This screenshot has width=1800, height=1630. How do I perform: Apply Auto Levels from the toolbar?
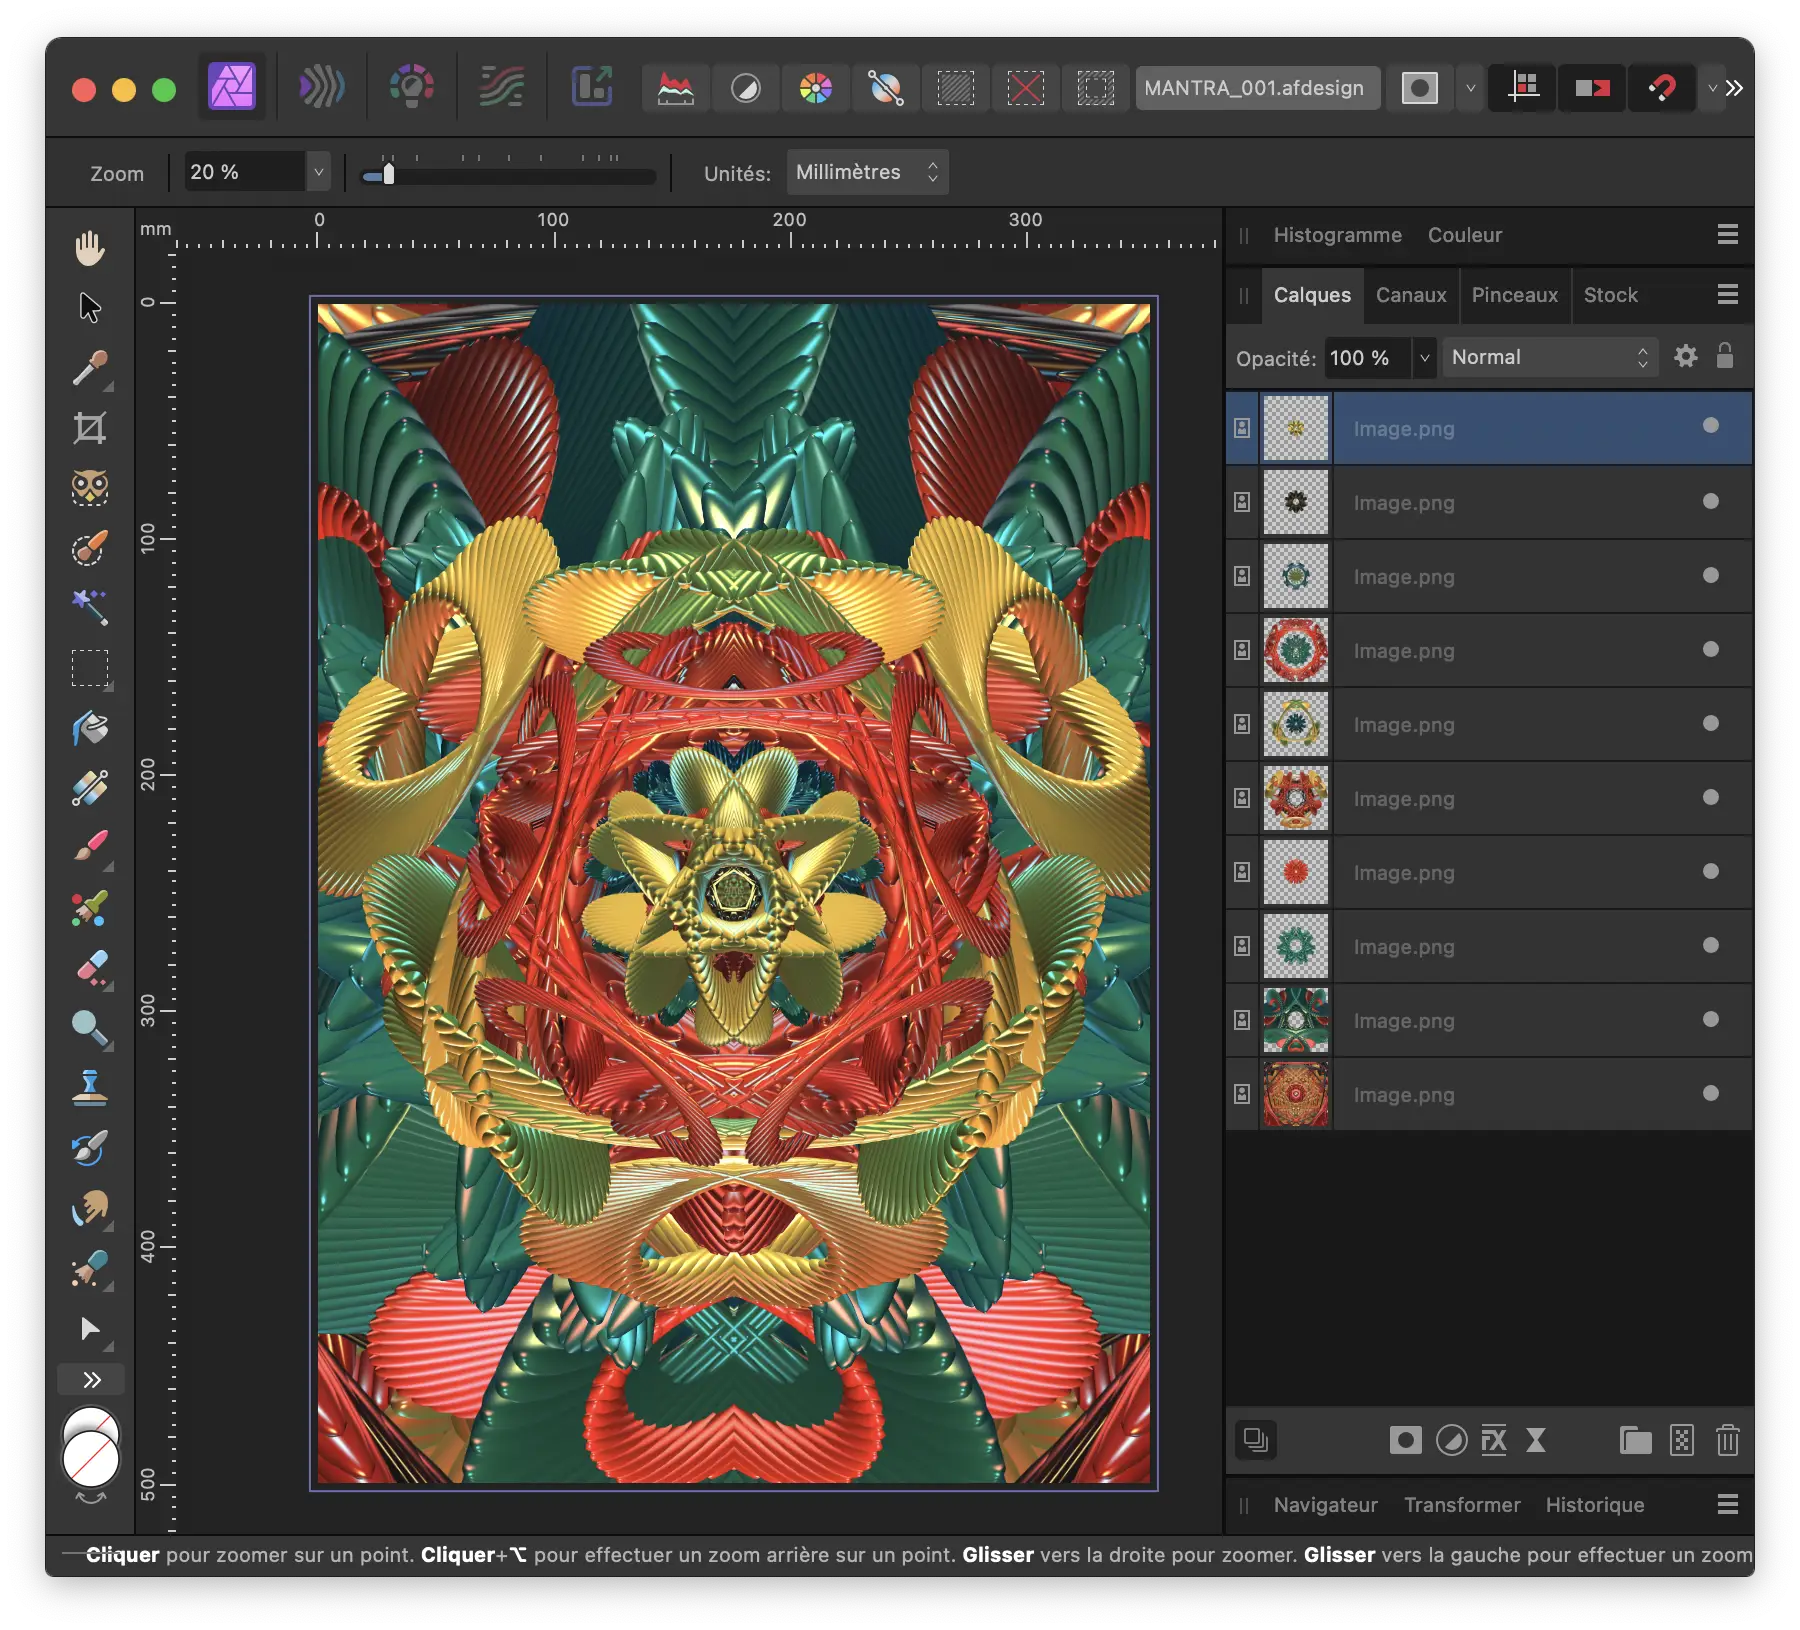[x=676, y=88]
